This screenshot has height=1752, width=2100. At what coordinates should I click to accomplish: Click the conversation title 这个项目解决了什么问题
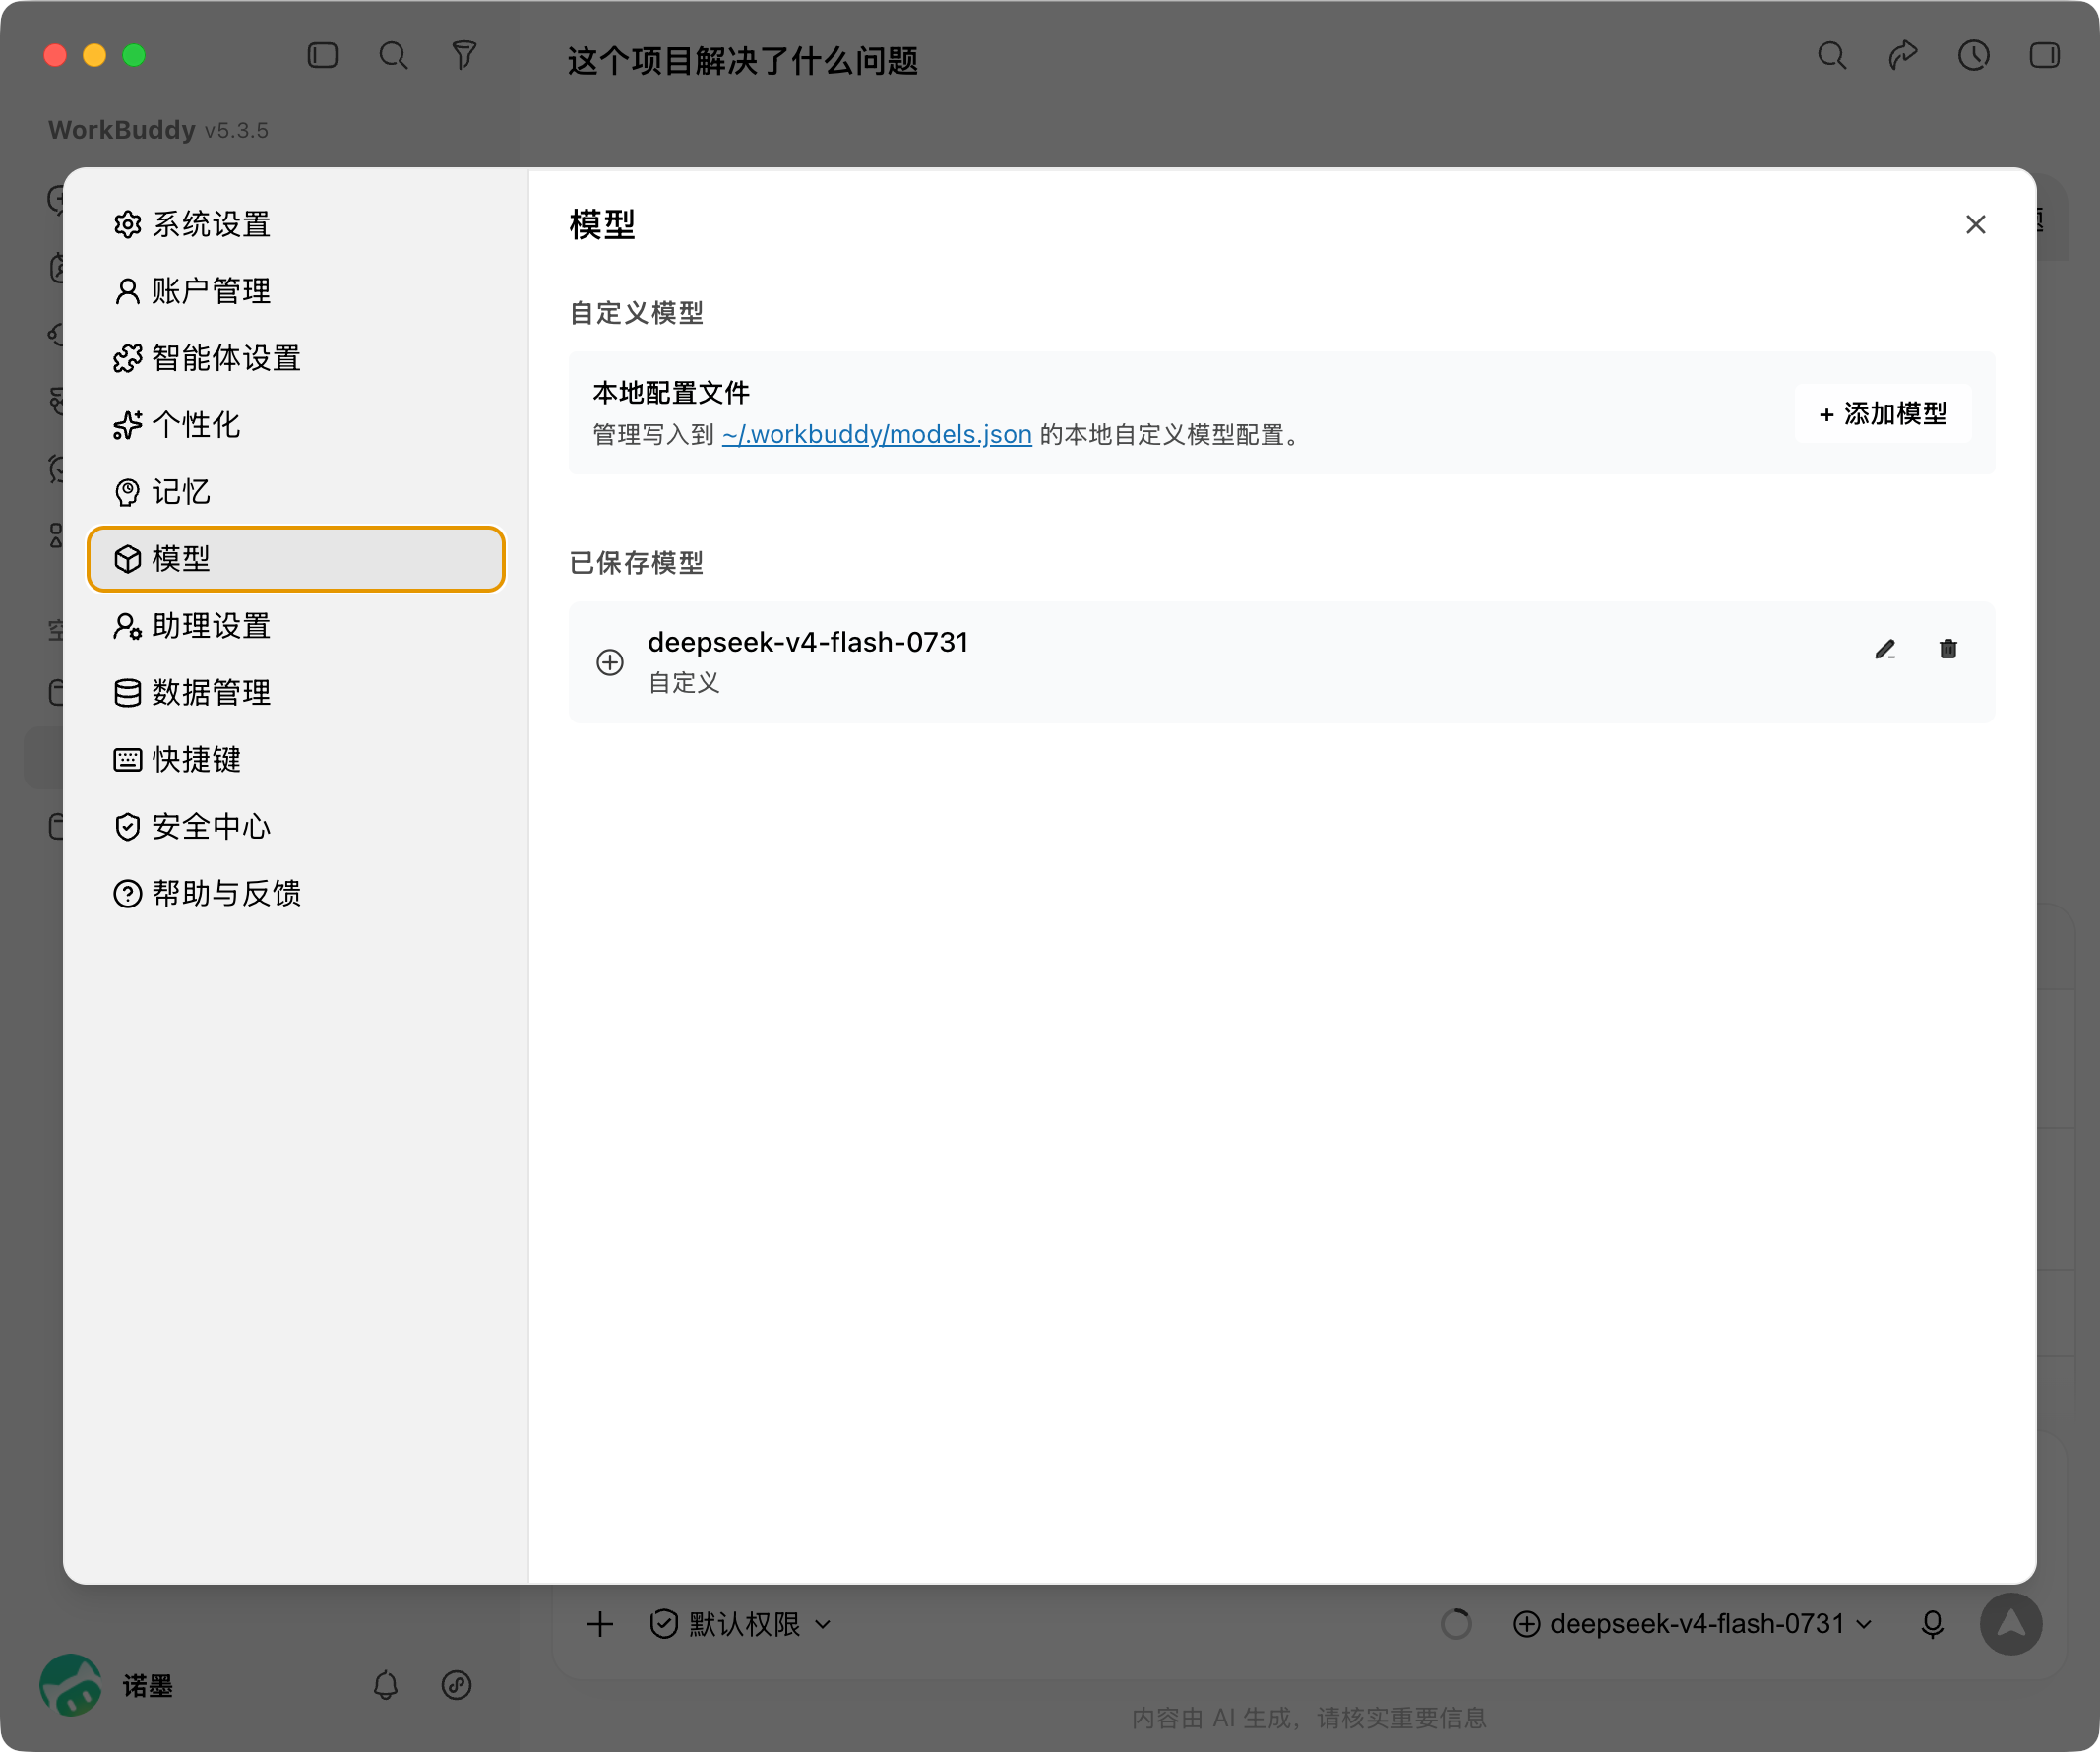pyautogui.click(x=742, y=60)
